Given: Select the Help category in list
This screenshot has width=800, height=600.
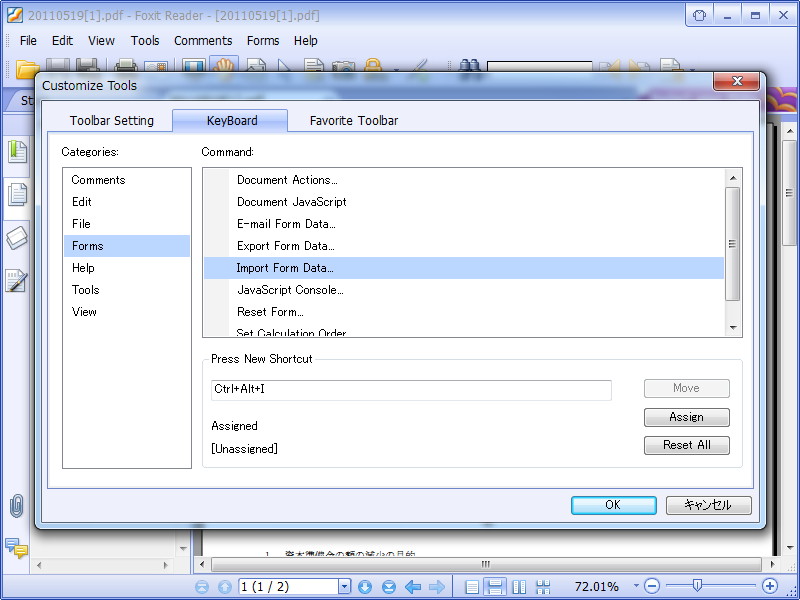Looking at the screenshot, I should [127, 267].
